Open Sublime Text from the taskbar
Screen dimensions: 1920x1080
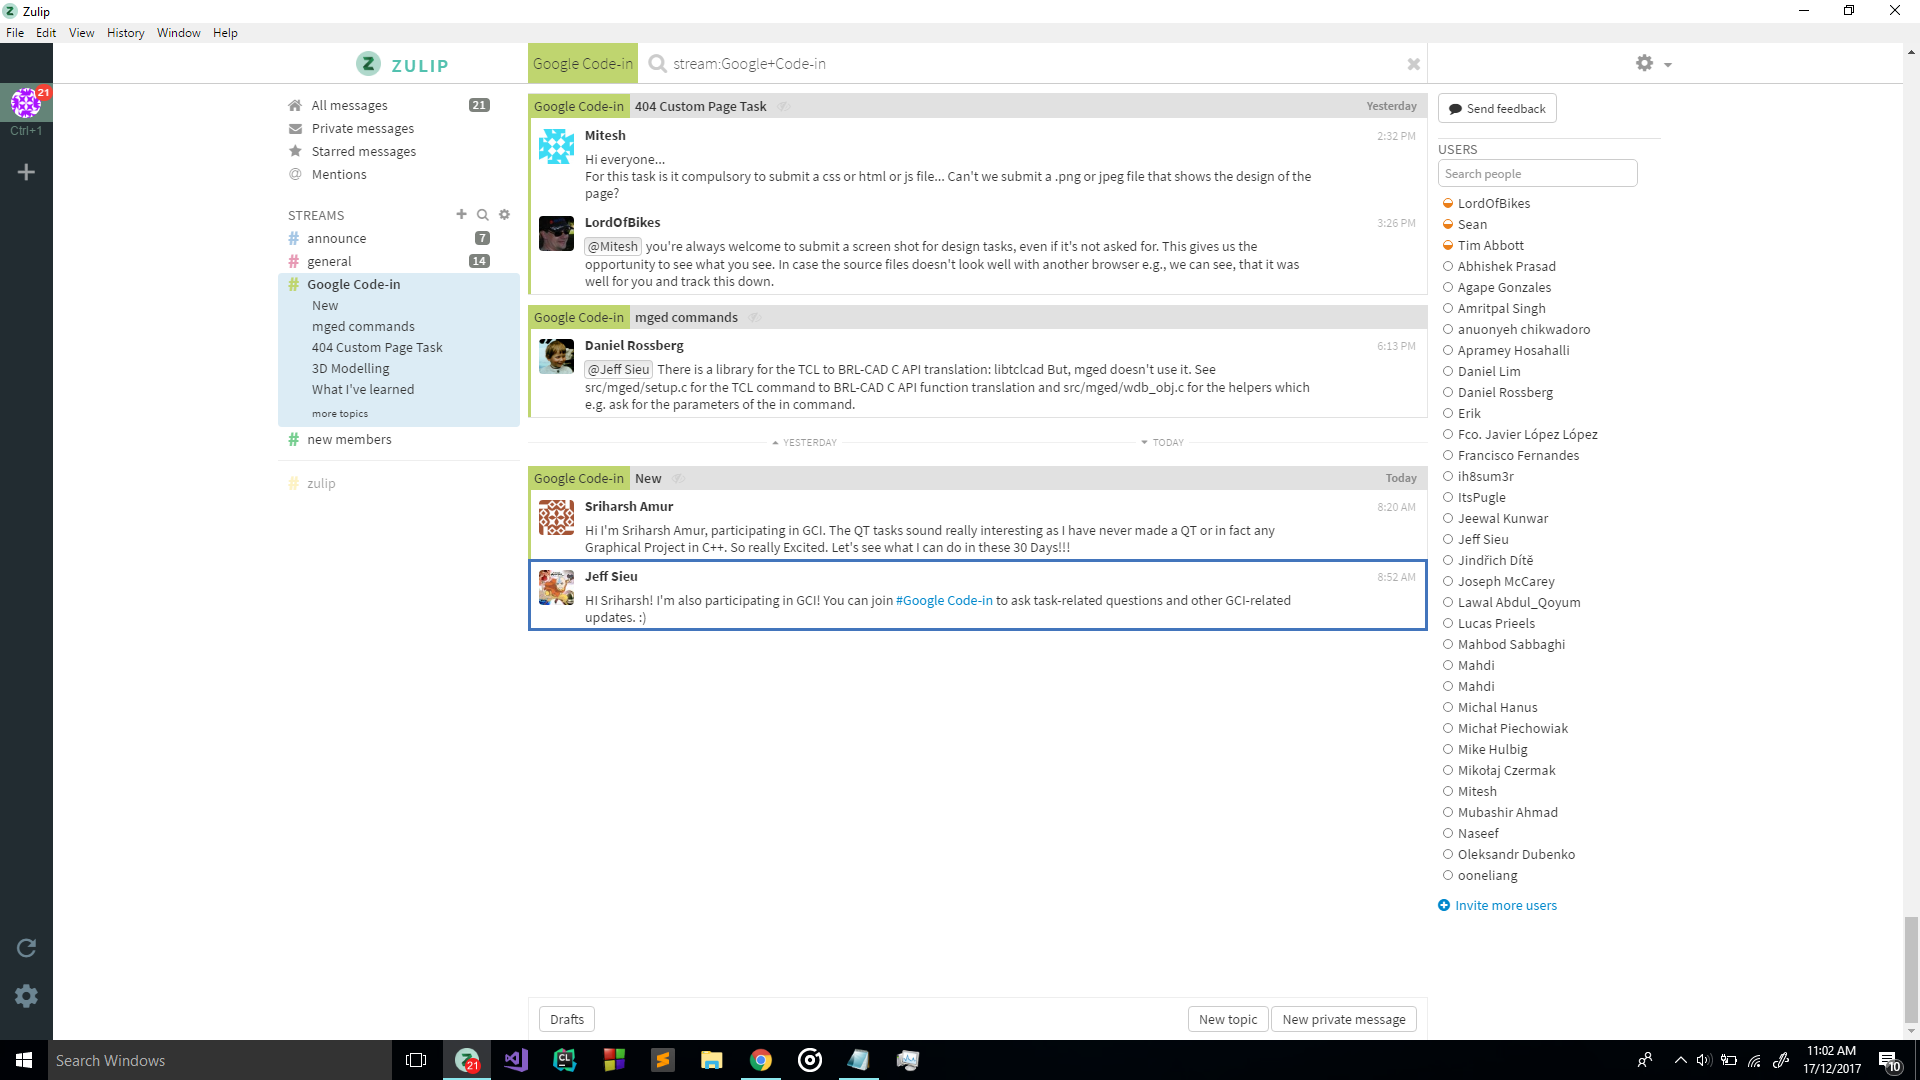[663, 1060]
